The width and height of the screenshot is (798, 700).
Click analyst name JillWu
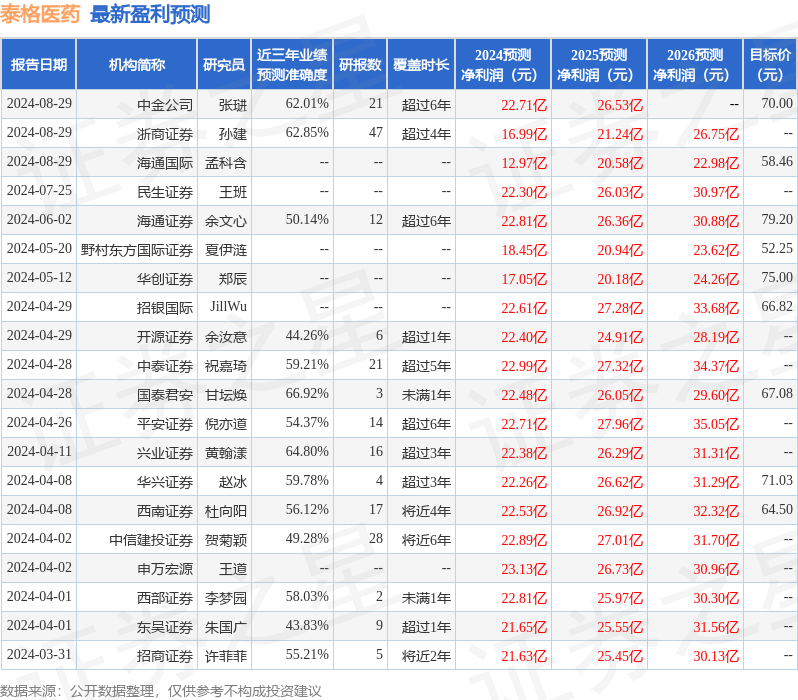(x=229, y=306)
